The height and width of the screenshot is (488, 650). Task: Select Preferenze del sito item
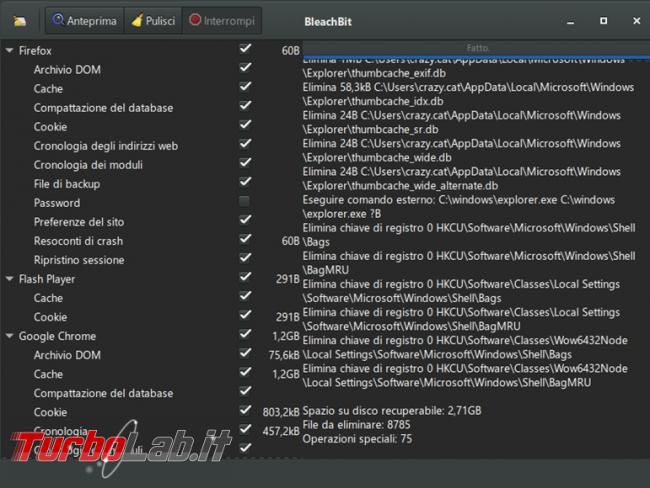(79, 222)
